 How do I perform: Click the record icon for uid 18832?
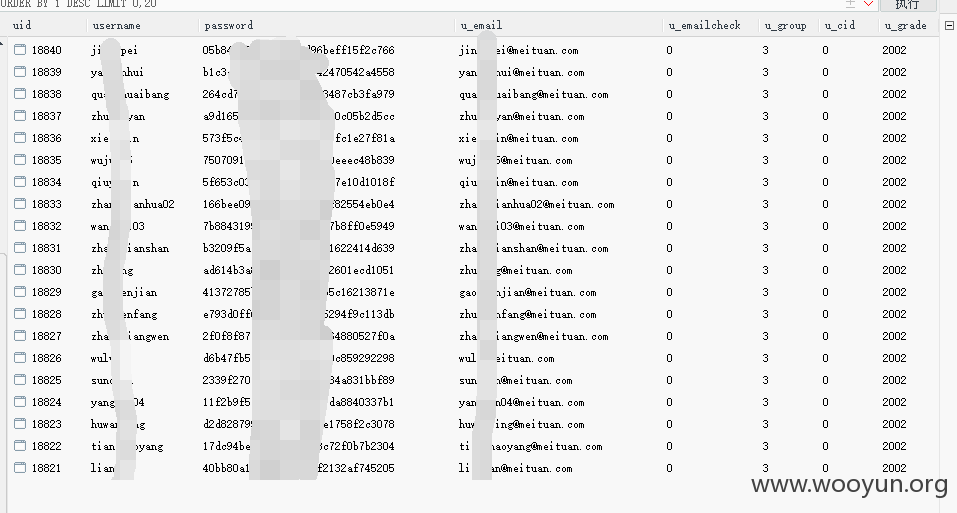[20, 225]
